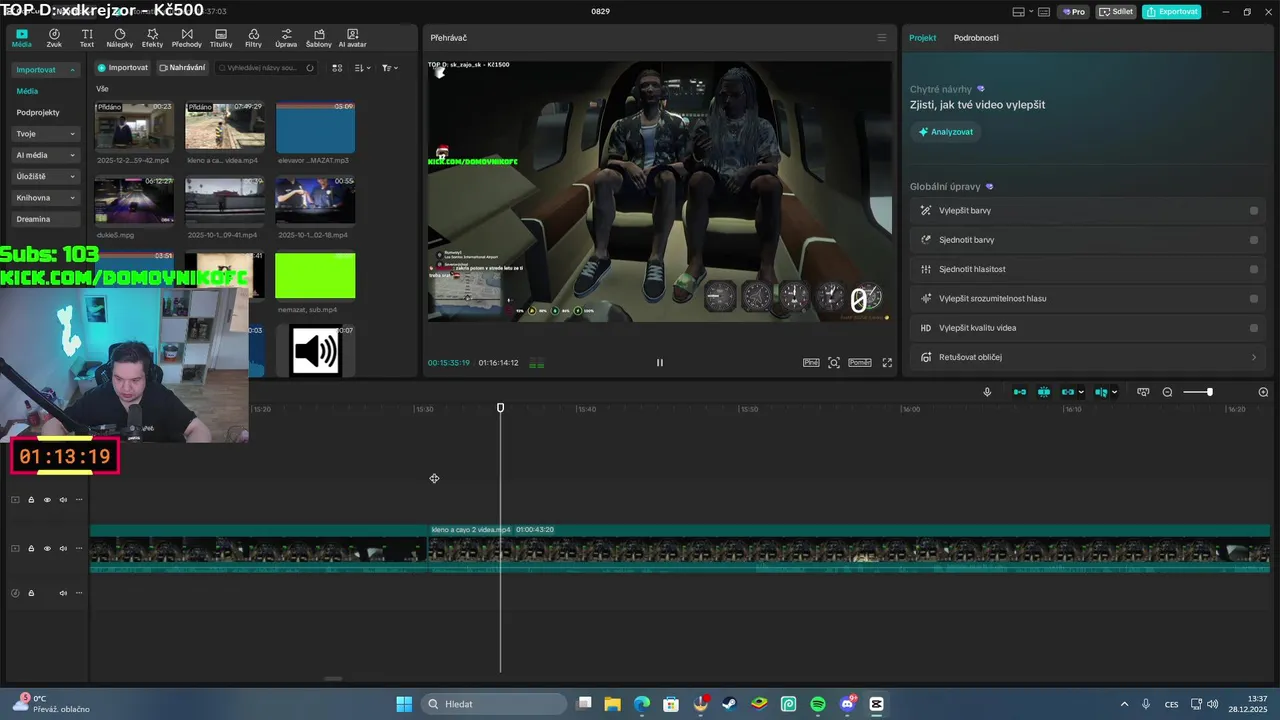Click the Sdílet share button
1280x720 pixels.
tap(1116, 12)
